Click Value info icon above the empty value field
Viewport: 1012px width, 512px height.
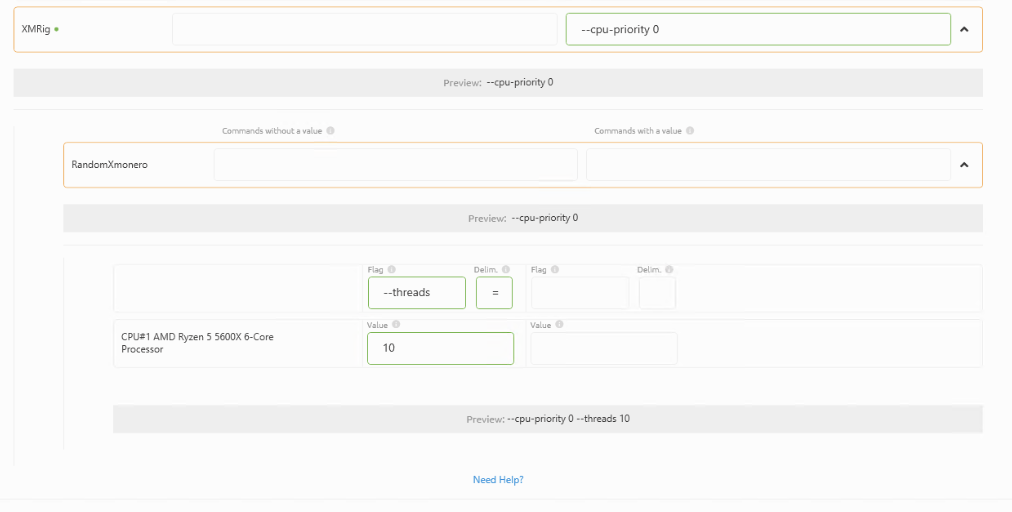point(559,324)
